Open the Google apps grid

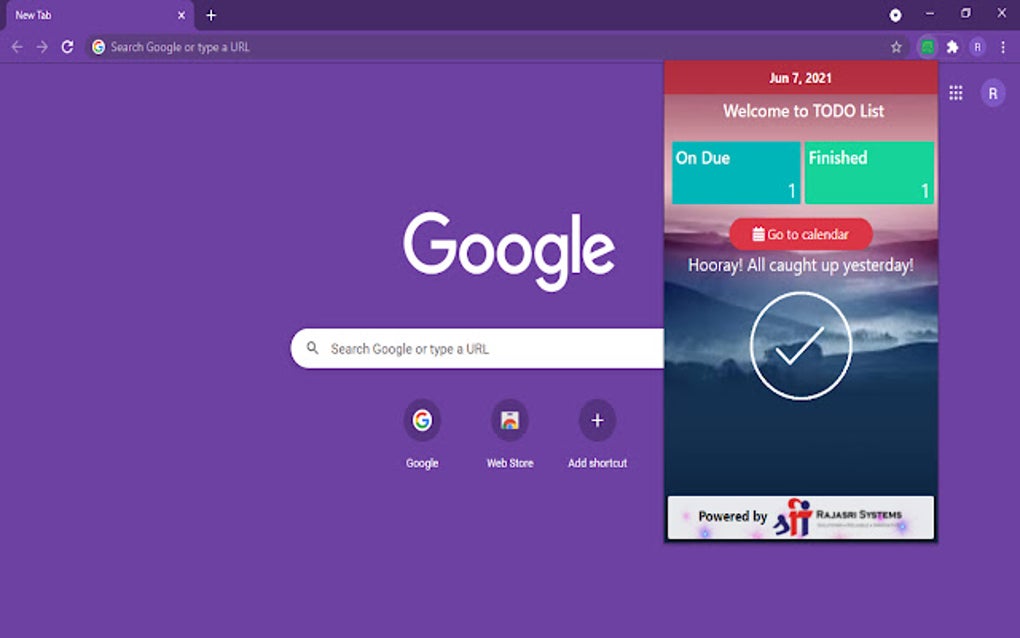tap(956, 93)
